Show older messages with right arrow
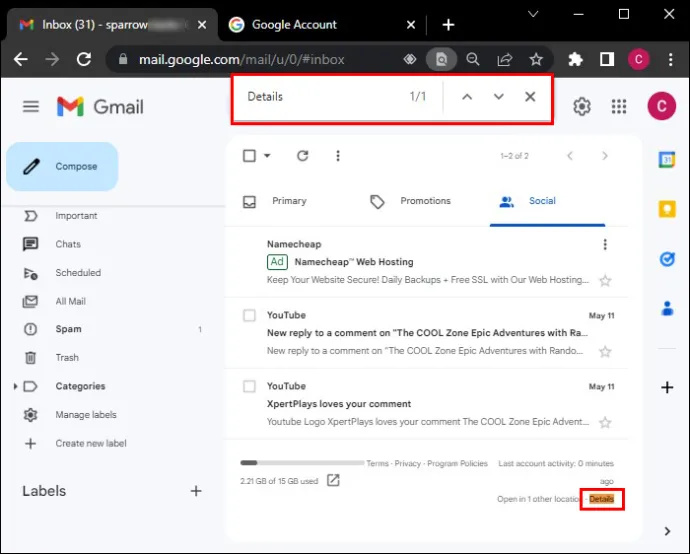This screenshot has width=690, height=554. (605, 156)
